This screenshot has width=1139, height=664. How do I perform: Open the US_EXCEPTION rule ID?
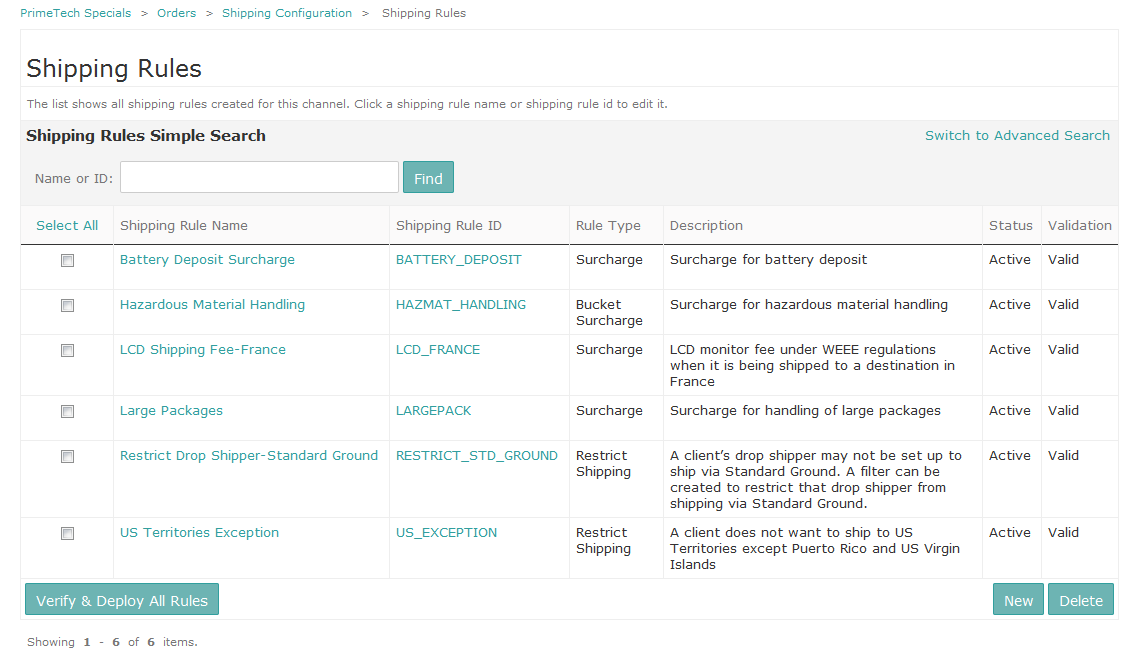pyautogui.click(x=446, y=532)
